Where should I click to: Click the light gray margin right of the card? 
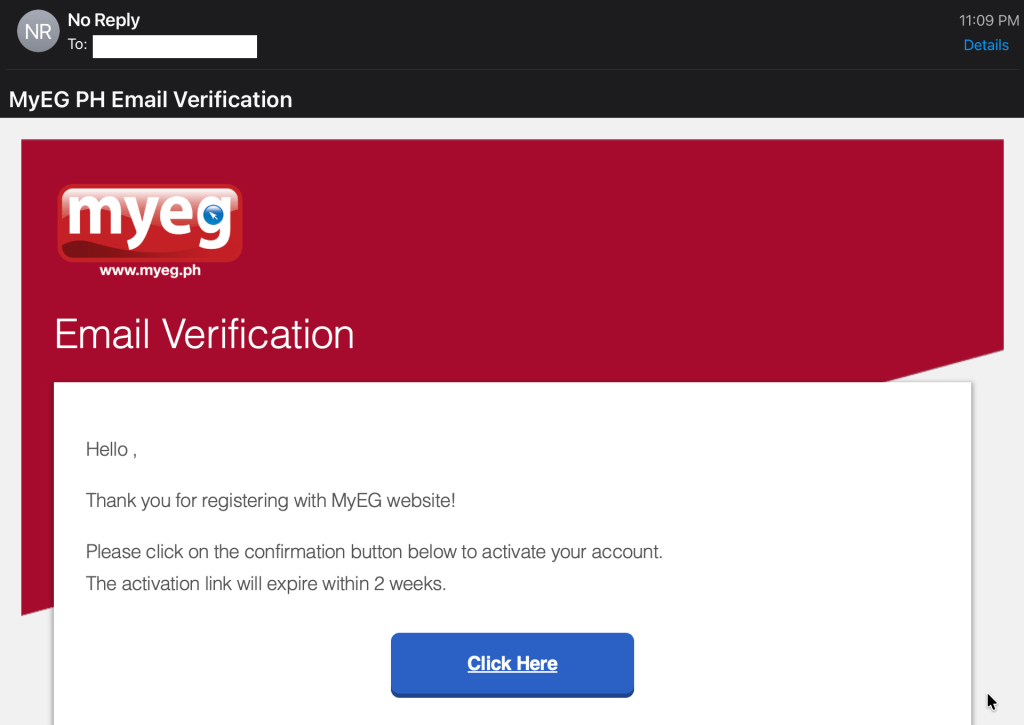pos(1000,520)
